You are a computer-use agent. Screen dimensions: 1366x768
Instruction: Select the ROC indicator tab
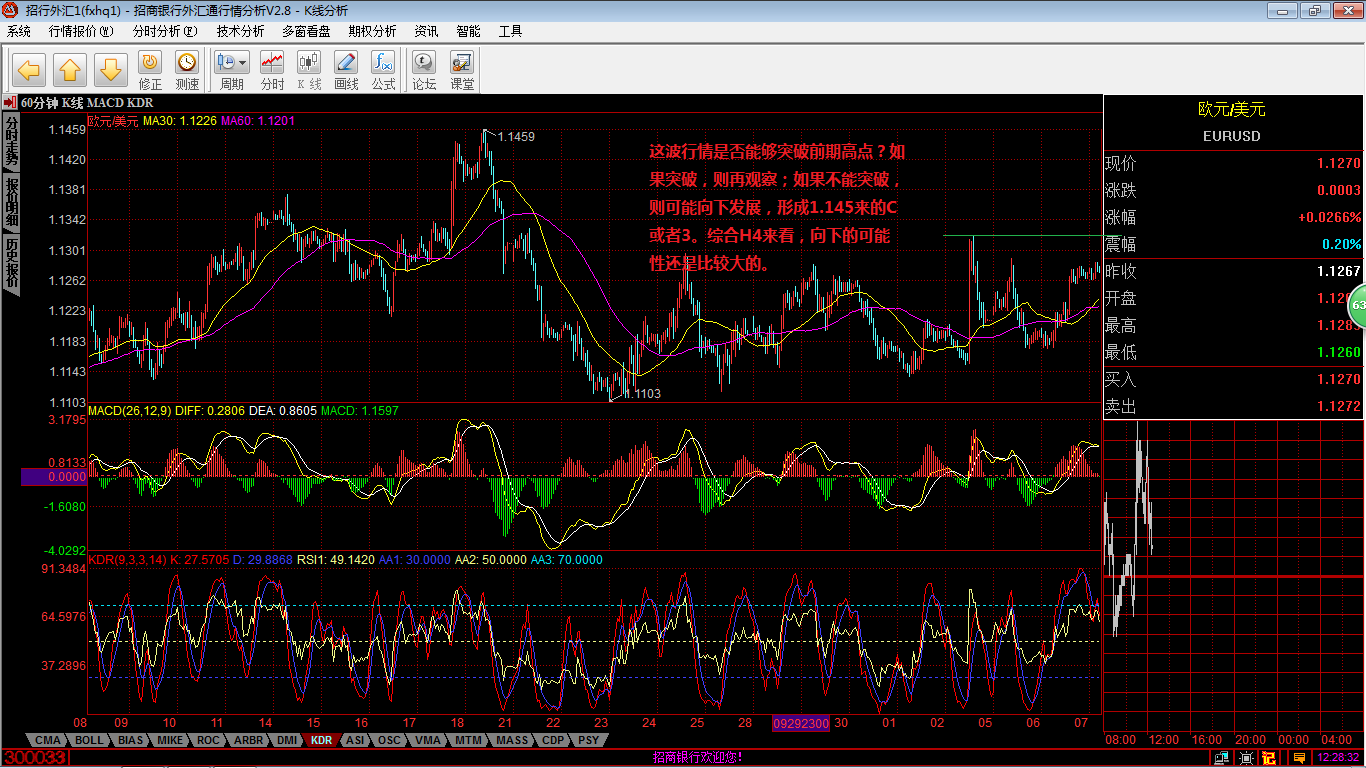coord(208,740)
